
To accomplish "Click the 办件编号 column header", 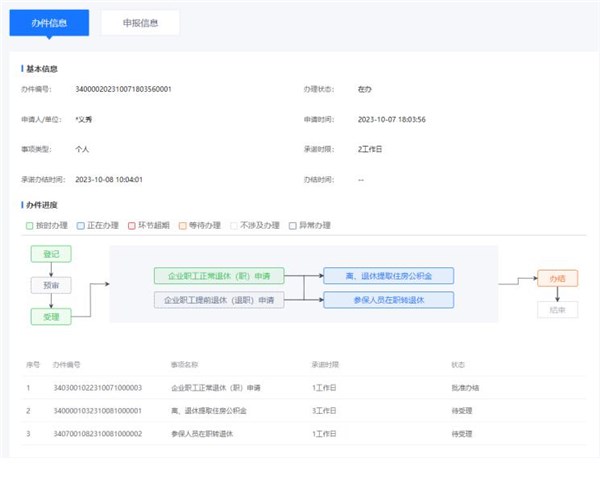I will tap(67, 365).
